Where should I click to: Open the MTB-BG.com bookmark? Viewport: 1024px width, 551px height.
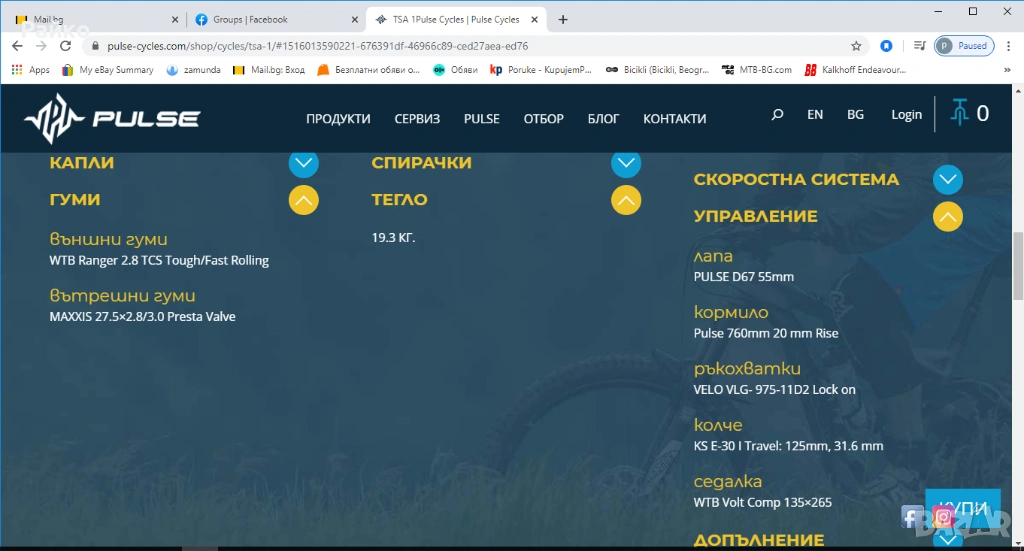tap(756, 70)
